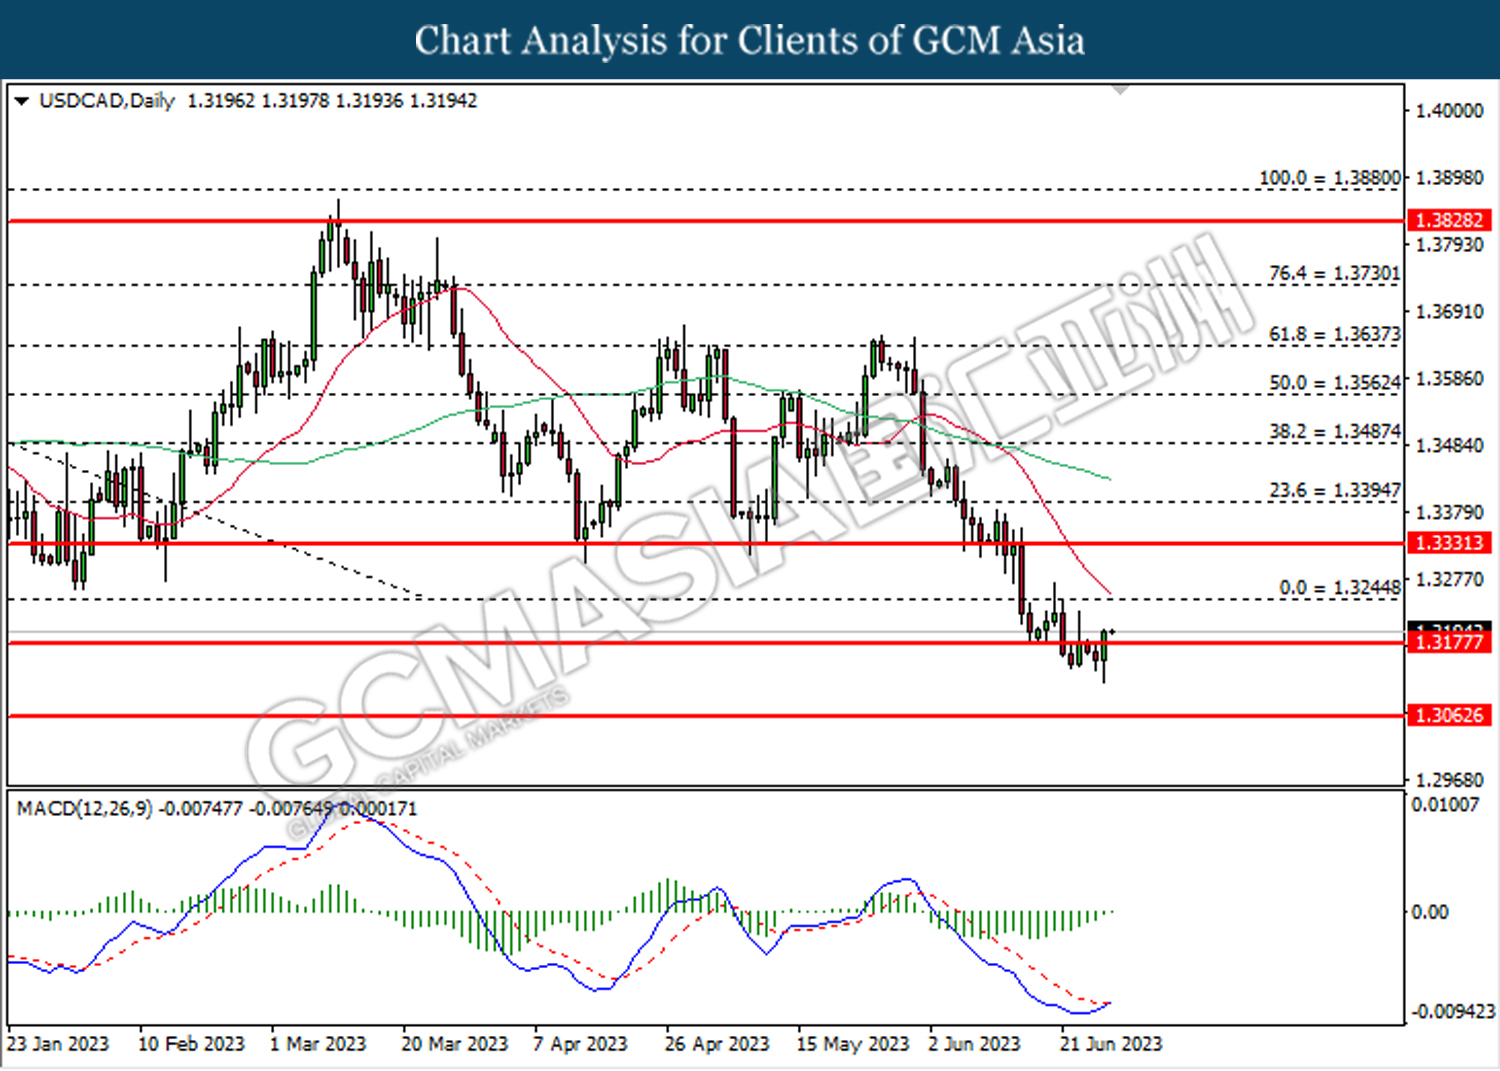
Task: Click the red 1.31777 price tag
Action: (1449, 642)
